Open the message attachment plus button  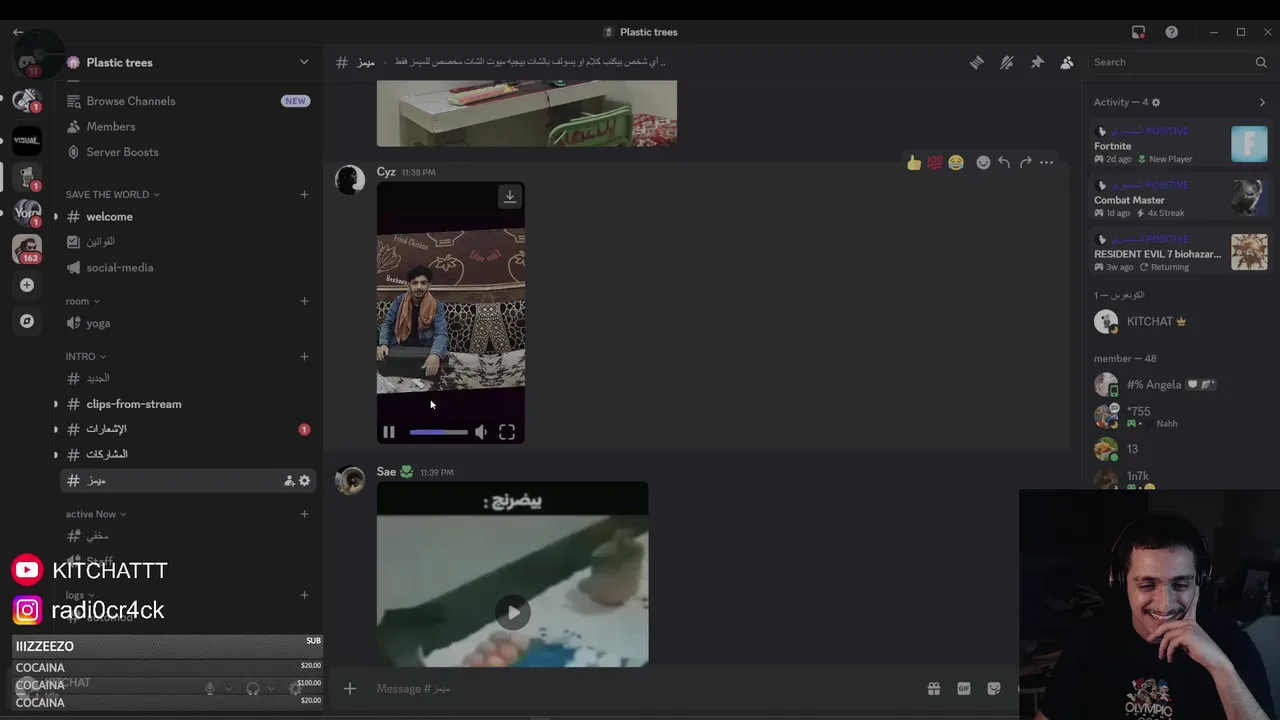(350, 688)
